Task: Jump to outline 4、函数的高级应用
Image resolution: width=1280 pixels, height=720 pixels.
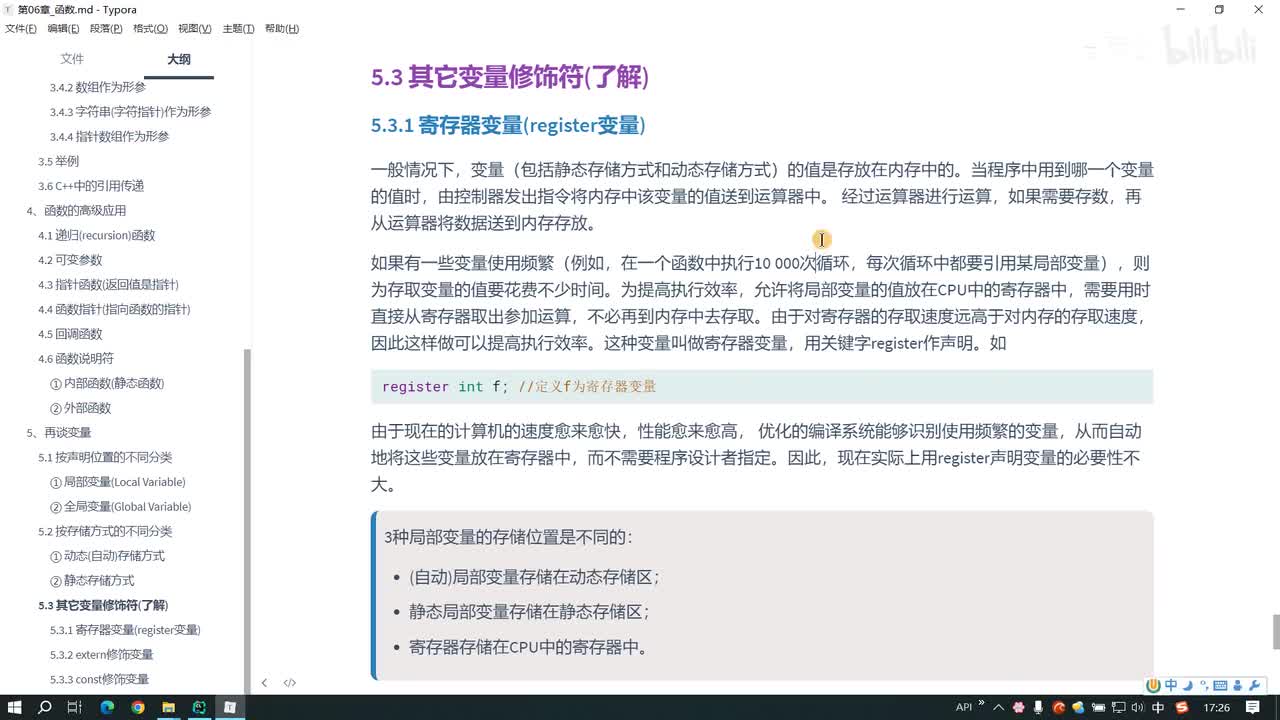Action: coord(76,210)
